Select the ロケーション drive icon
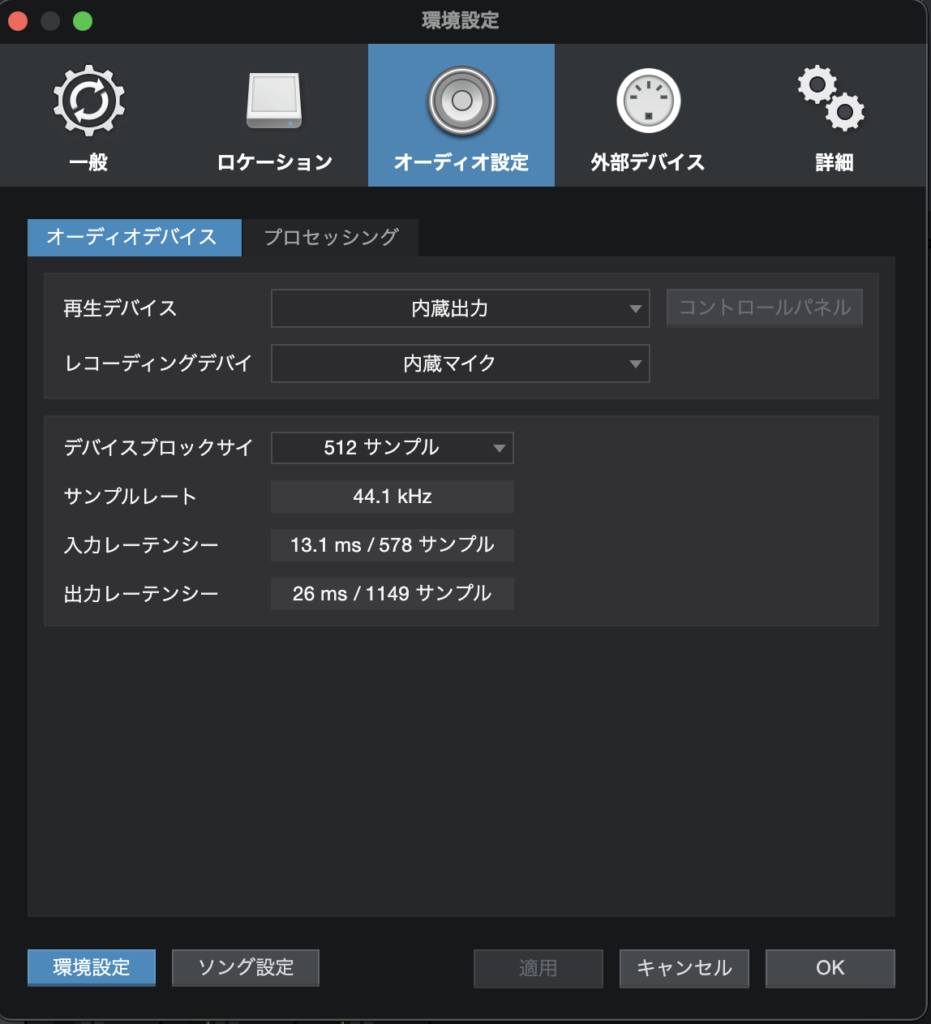 click(274, 104)
